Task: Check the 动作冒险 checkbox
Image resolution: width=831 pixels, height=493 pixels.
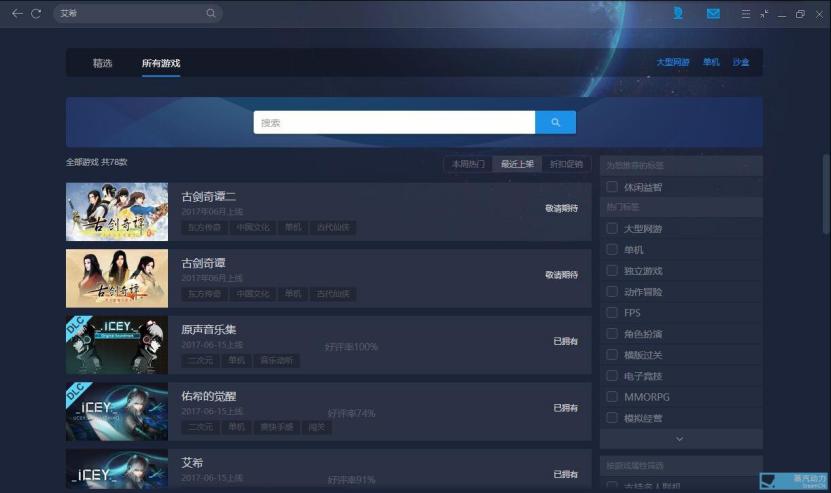Action: tap(612, 292)
